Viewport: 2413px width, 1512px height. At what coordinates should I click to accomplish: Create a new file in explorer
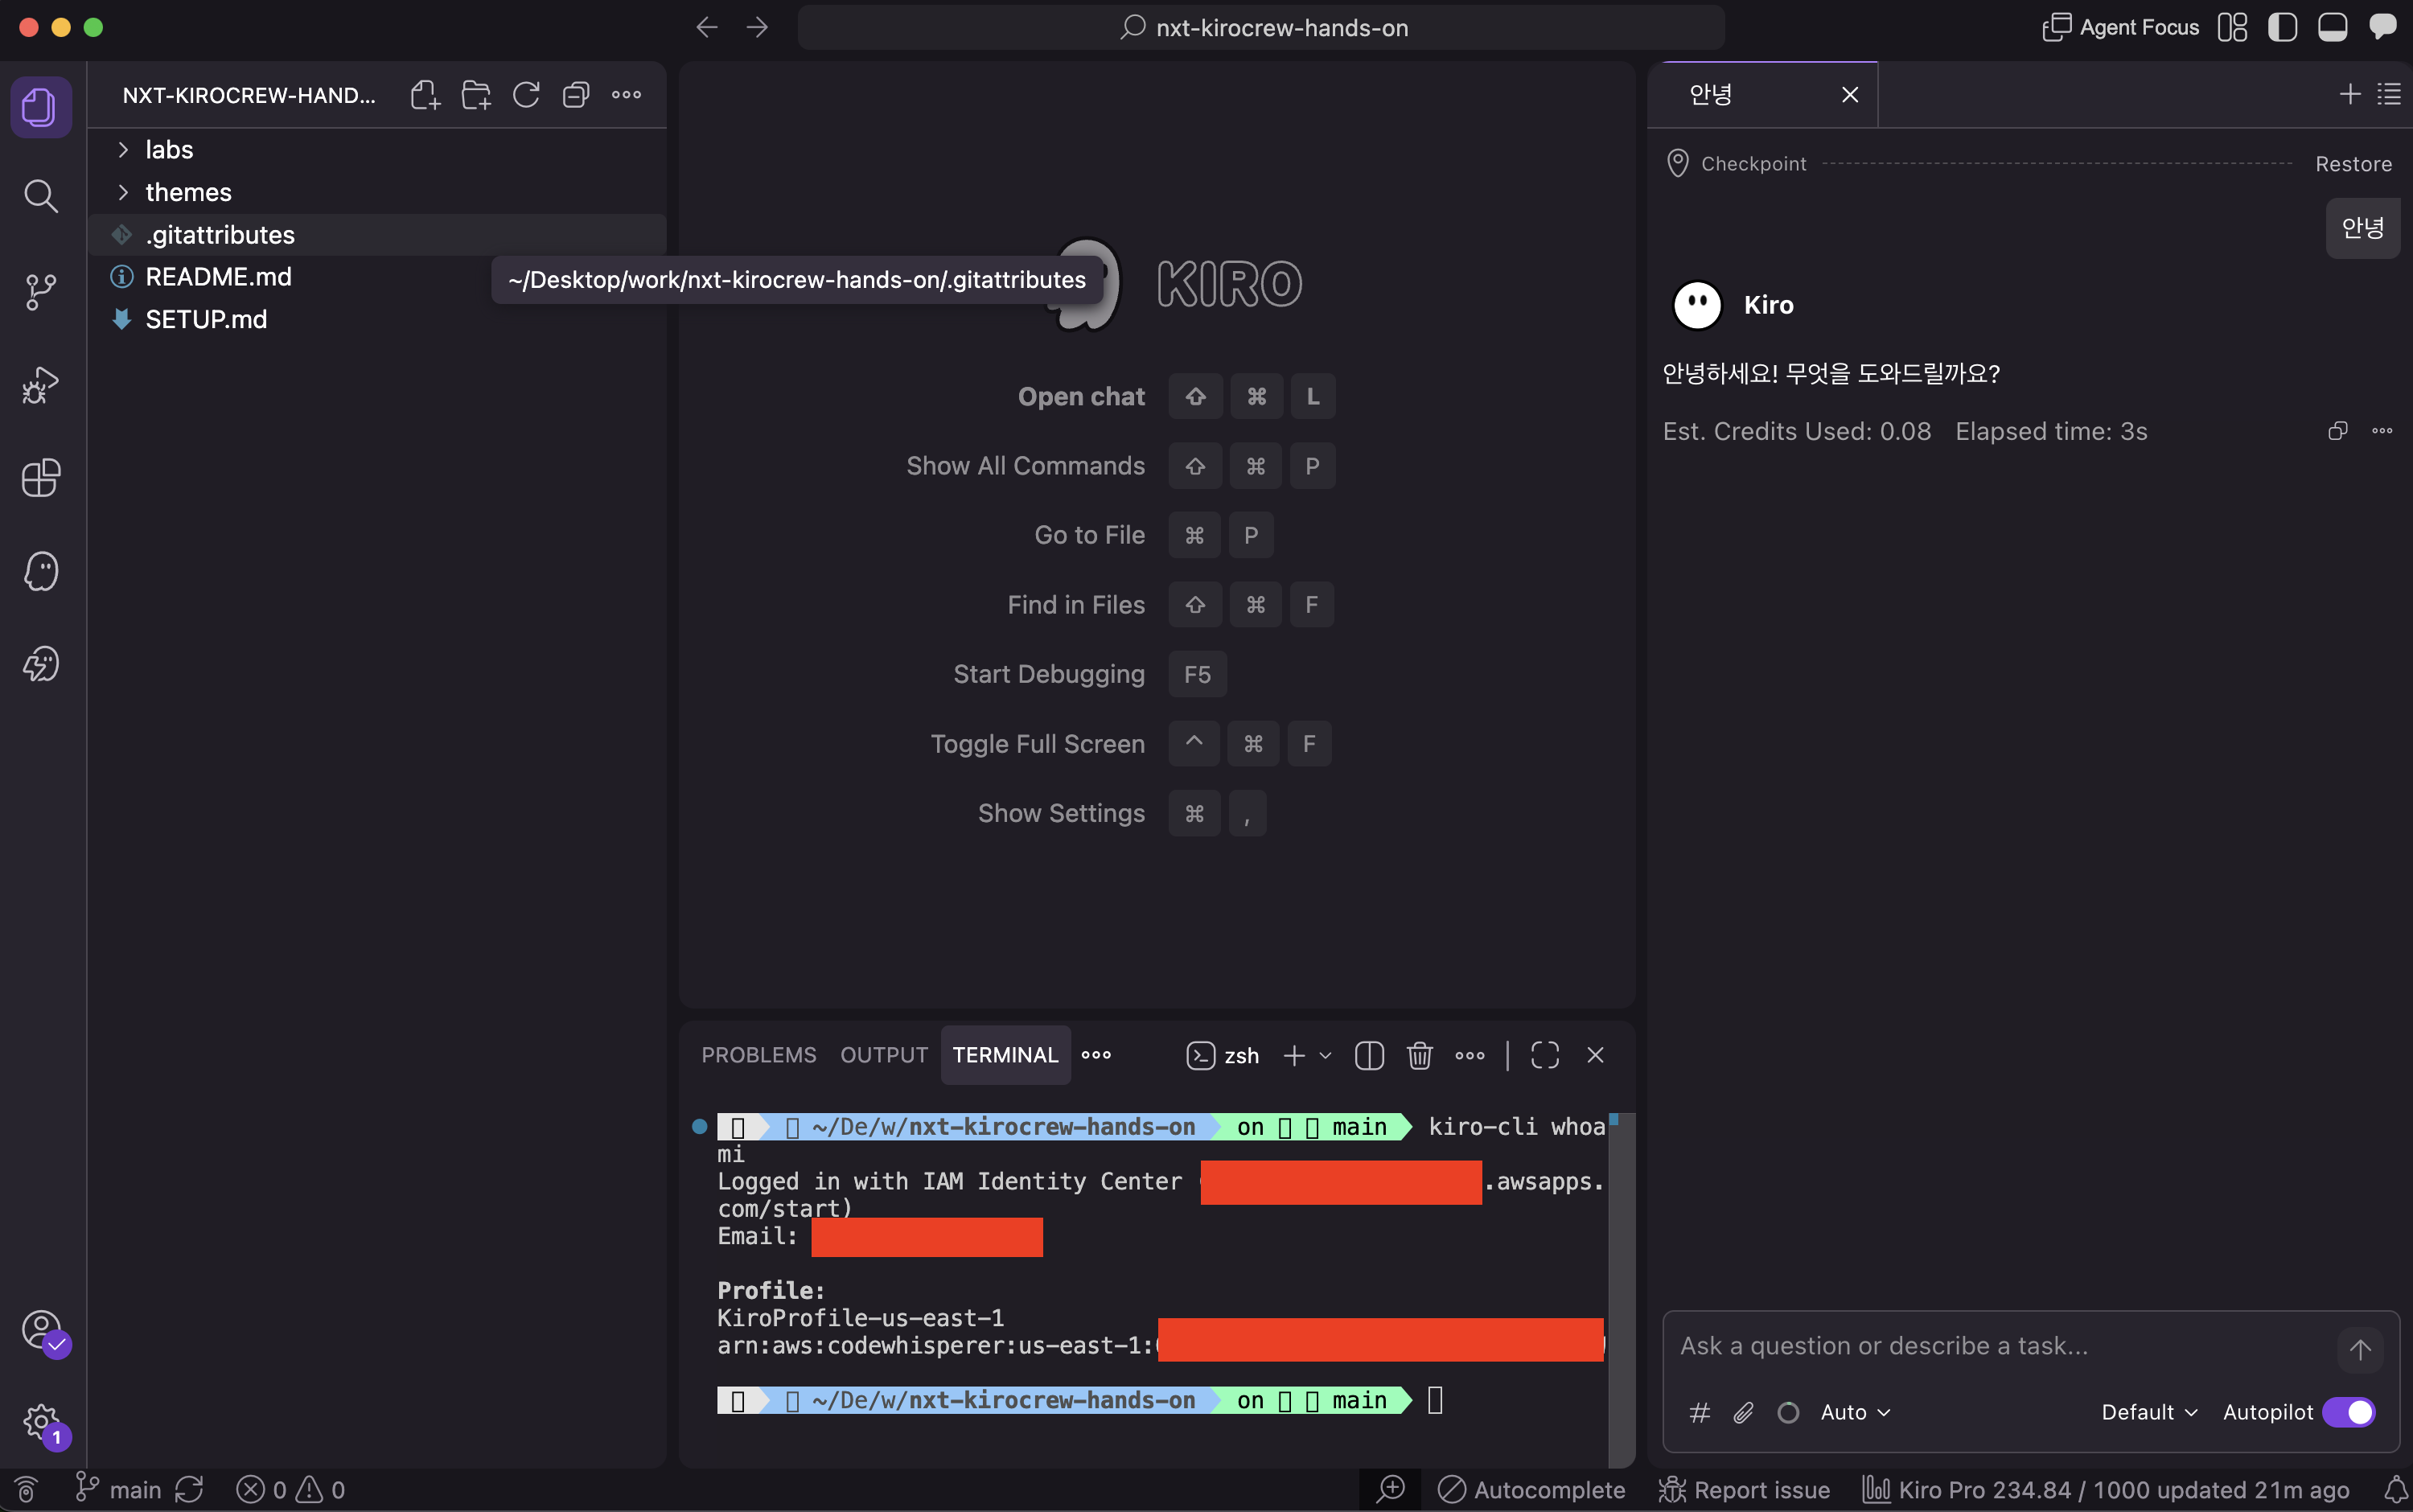click(x=425, y=95)
